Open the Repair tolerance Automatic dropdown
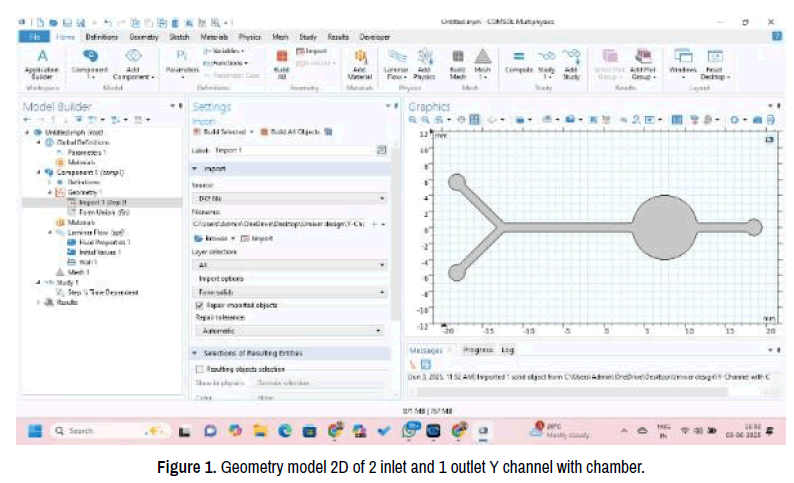Screen dimensions: 794x483 (288, 329)
